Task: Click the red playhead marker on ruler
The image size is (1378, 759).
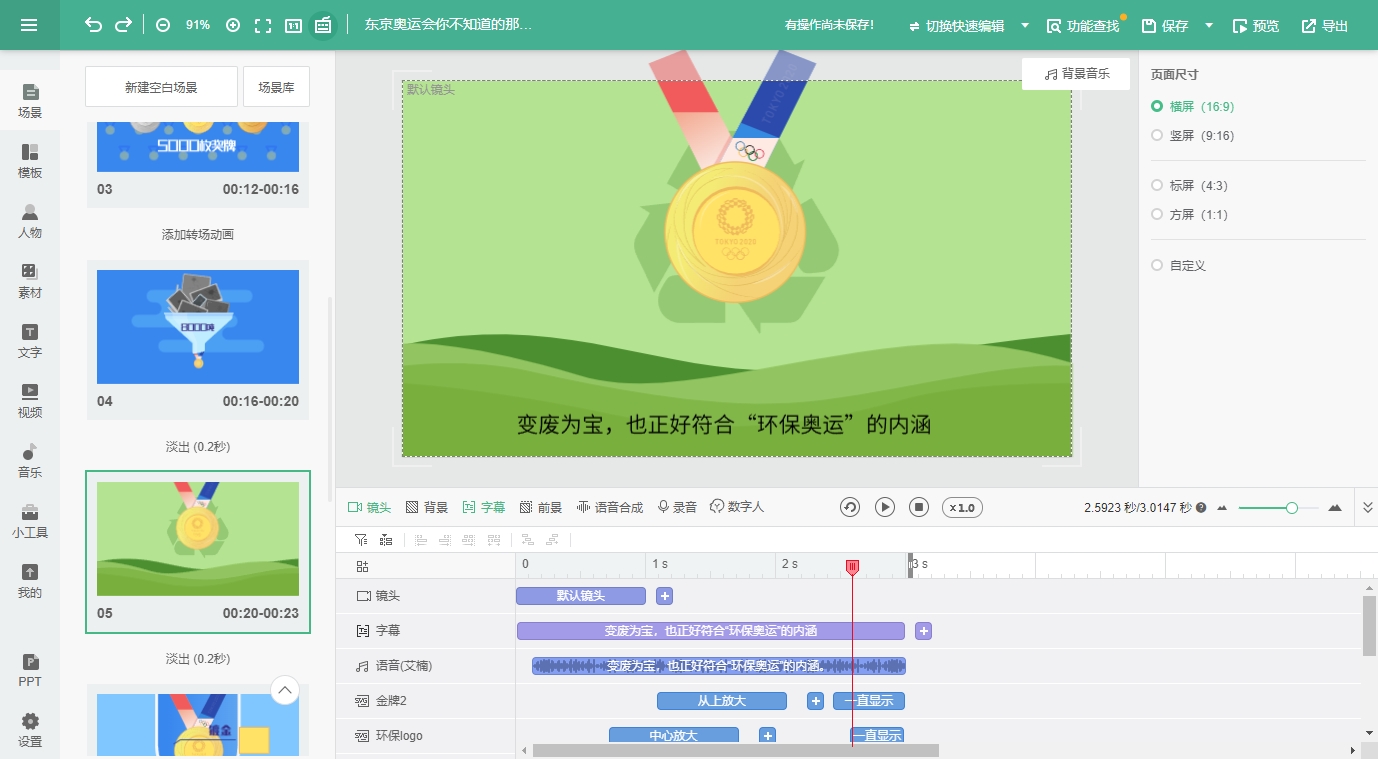Action: (x=852, y=567)
